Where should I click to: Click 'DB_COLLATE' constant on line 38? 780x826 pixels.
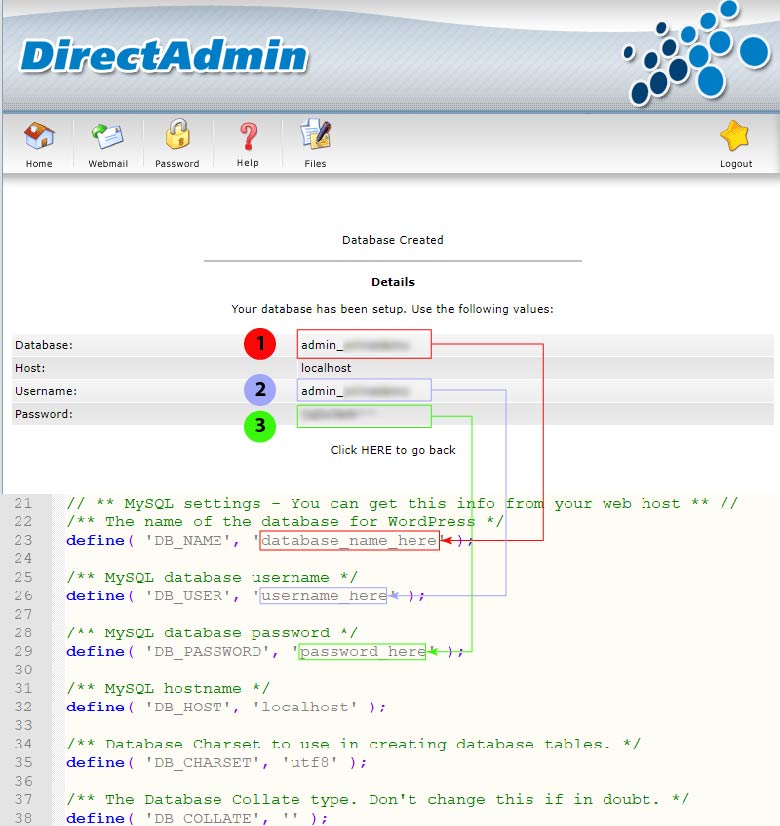pyautogui.click(x=202, y=818)
